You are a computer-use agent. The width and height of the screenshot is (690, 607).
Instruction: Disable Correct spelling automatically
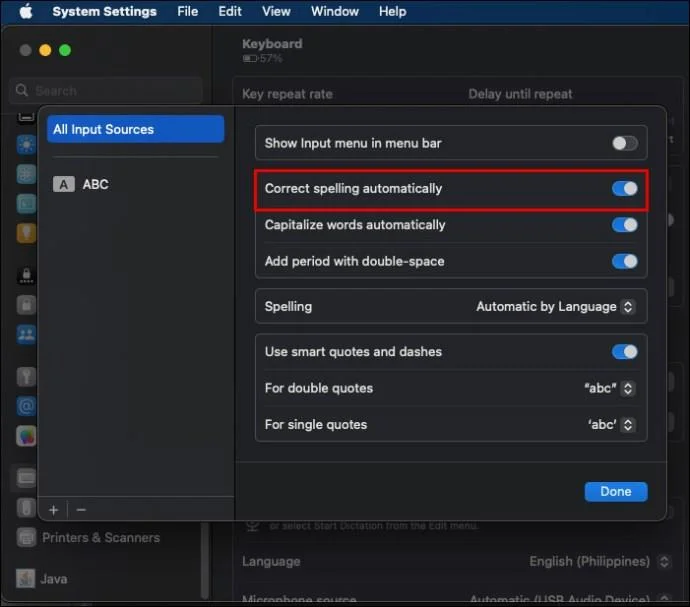[624, 188]
